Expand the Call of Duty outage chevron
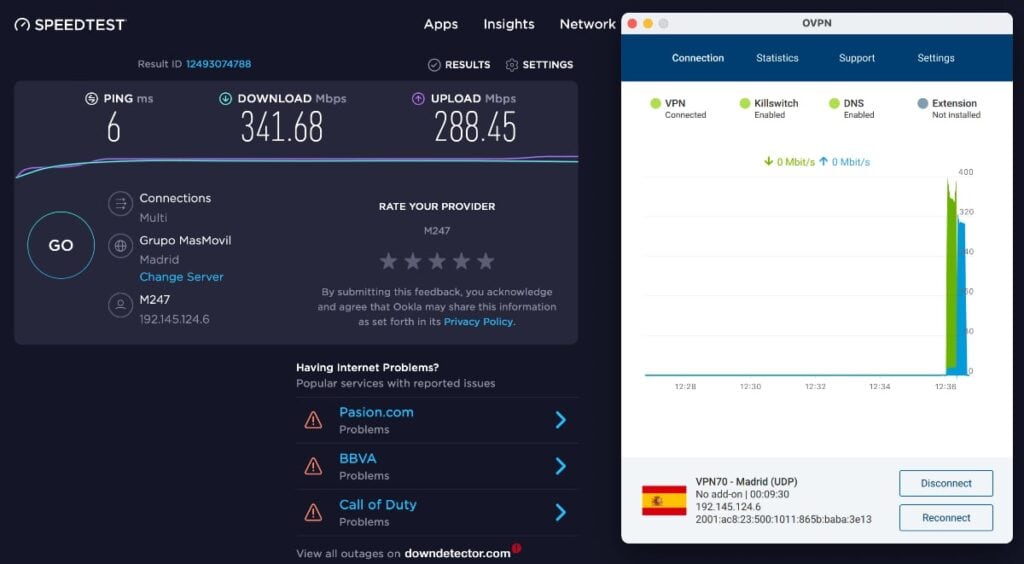The height and width of the screenshot is (564, 1024). 560,512
